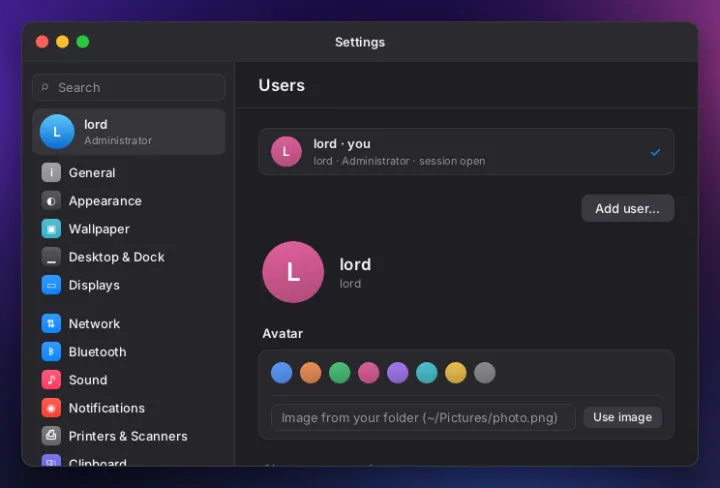
Task: Click the blue checkmark on lord's row
Action: pos(655,152)
